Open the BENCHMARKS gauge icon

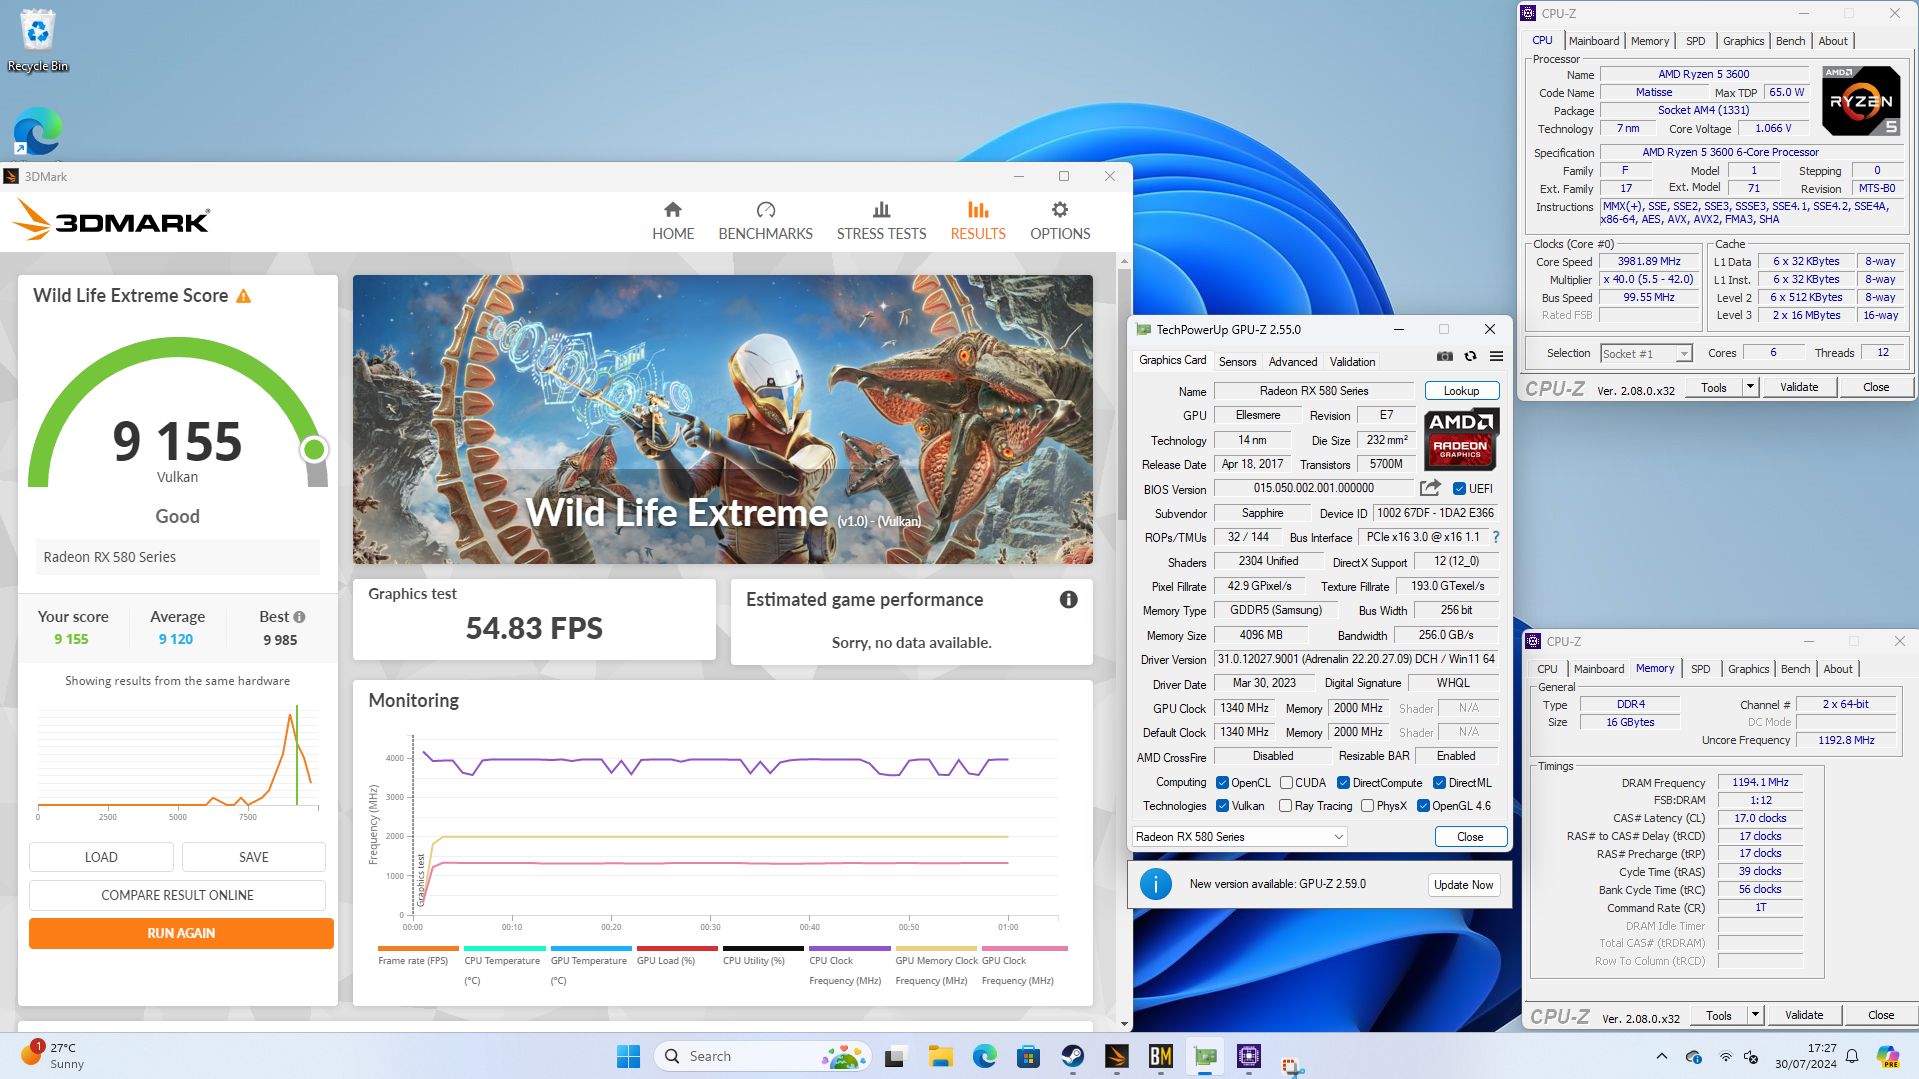(766, 210)
